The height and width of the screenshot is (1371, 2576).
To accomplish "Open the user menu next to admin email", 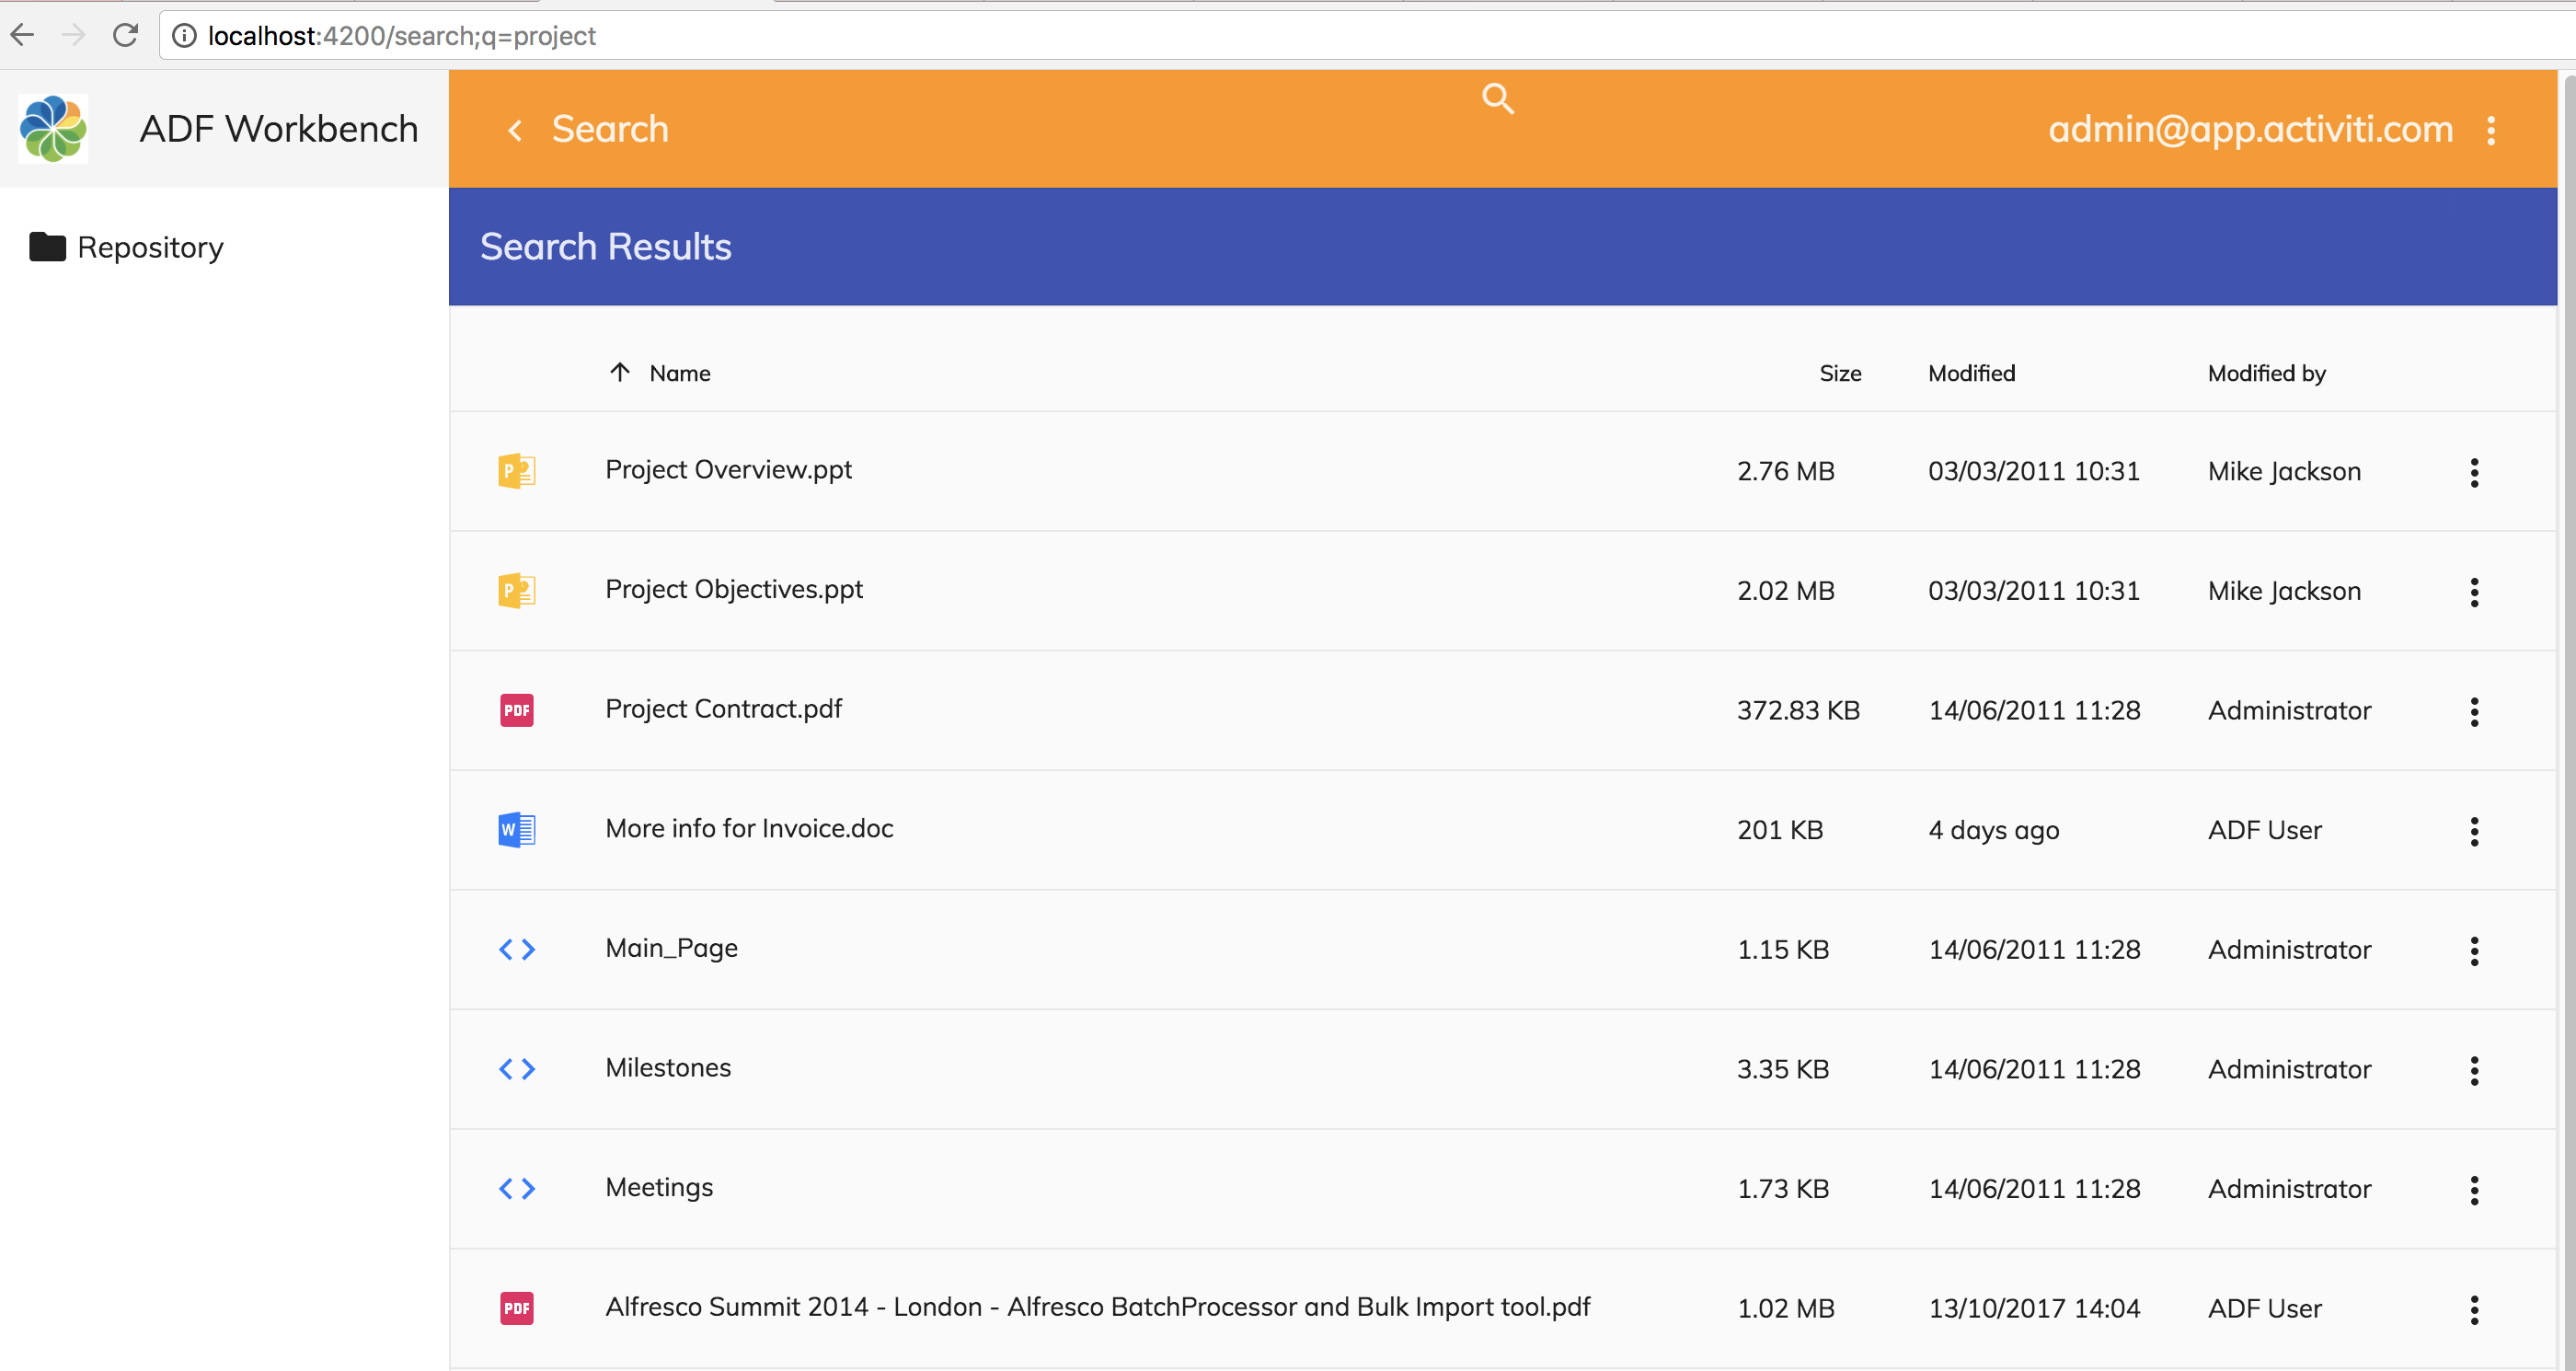I will 2490,130.
